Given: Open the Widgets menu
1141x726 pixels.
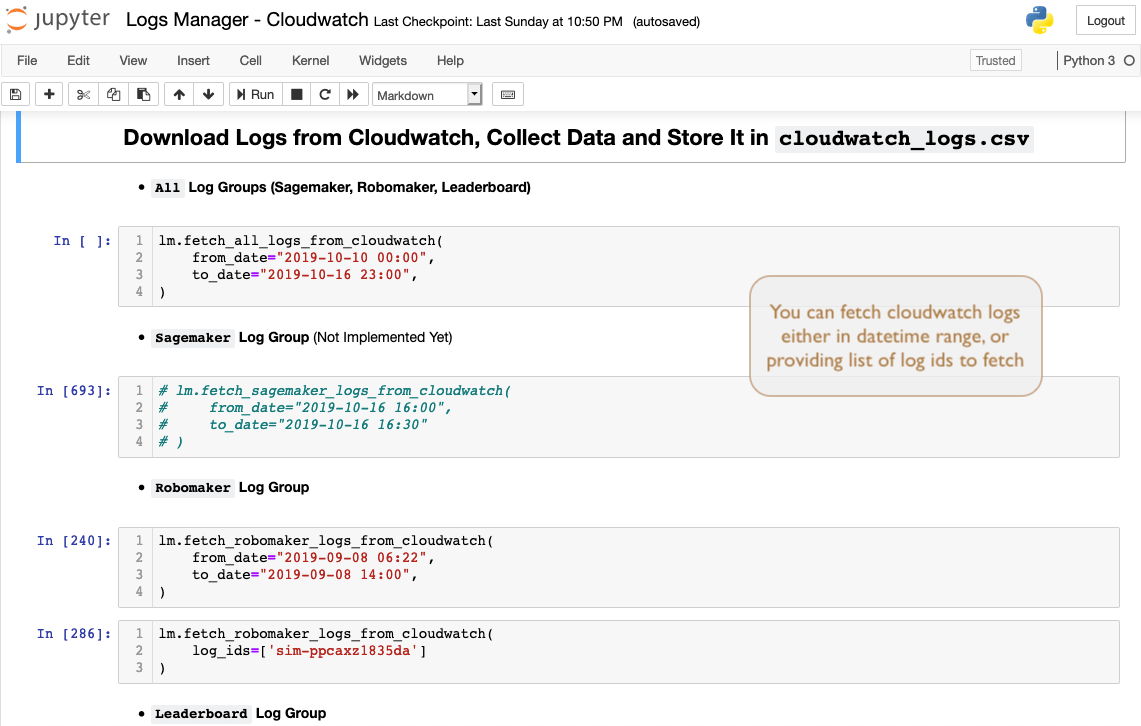Looking at the screenshot, I should [383, 61].
